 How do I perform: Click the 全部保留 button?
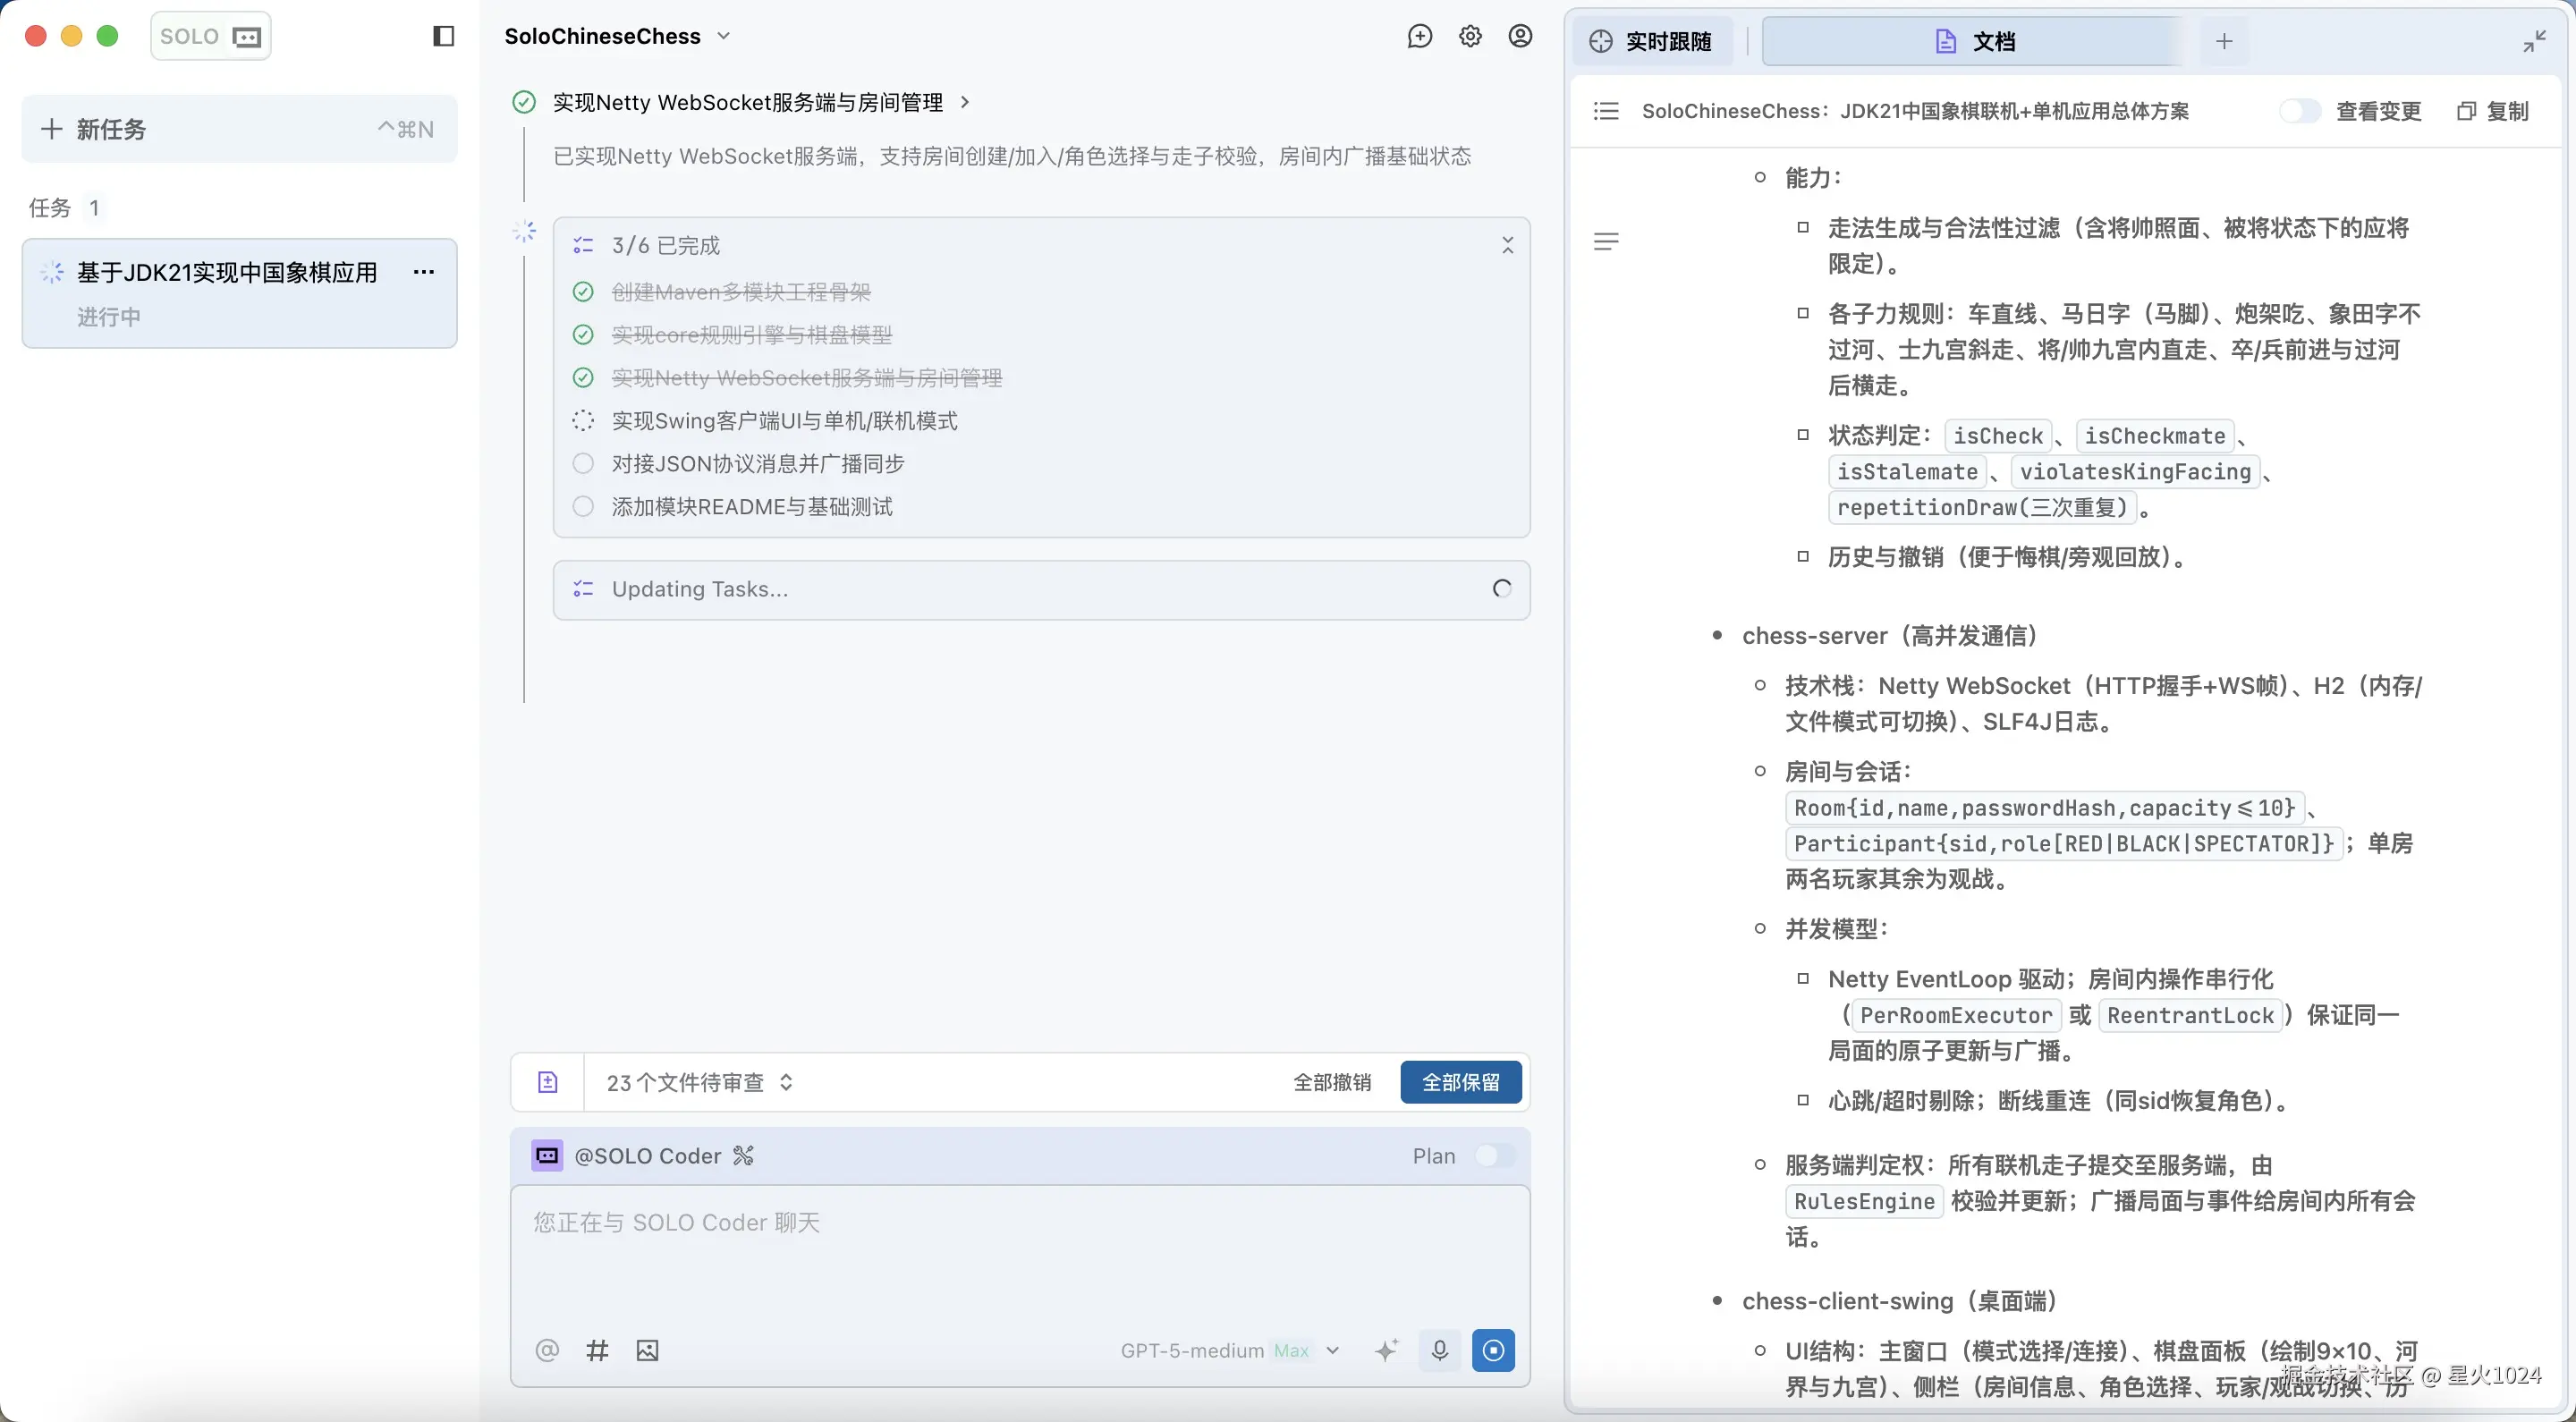click(x=1460, y=1082)
